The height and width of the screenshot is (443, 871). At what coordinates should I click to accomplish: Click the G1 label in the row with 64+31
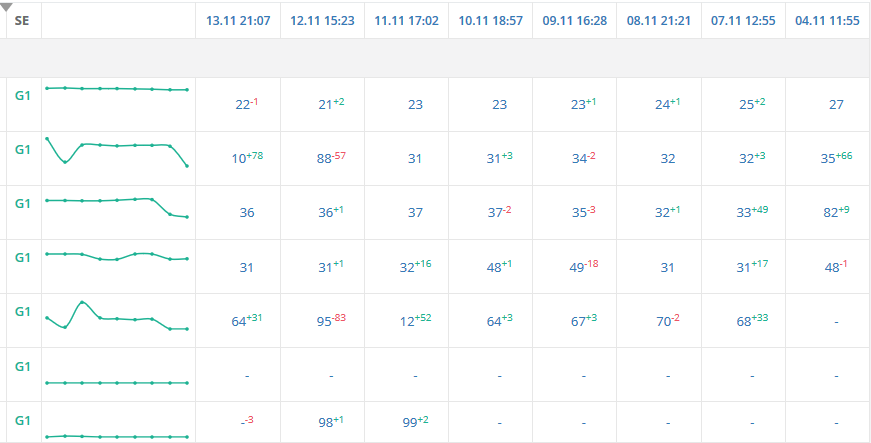pyautogui.click(x=22, y=312)
